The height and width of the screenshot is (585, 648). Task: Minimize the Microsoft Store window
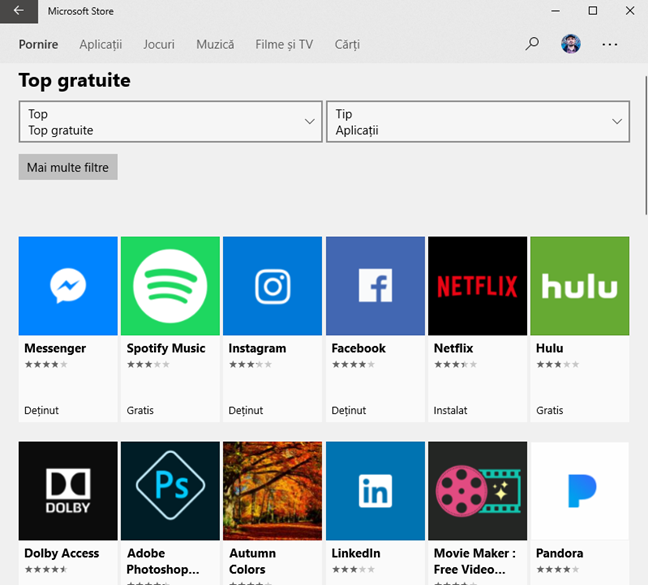point(555,11)
